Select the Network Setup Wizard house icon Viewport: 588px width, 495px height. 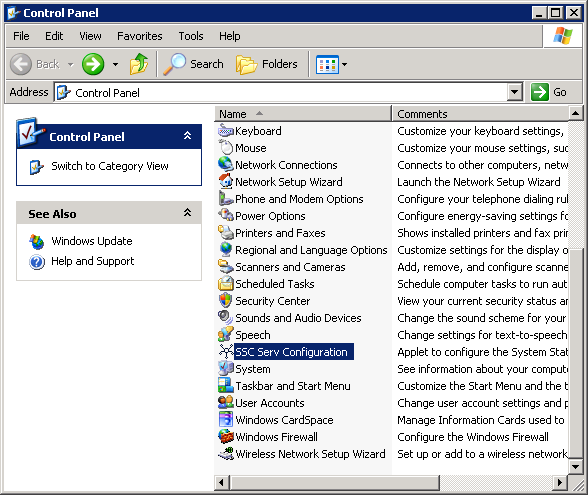coord(226,182)
